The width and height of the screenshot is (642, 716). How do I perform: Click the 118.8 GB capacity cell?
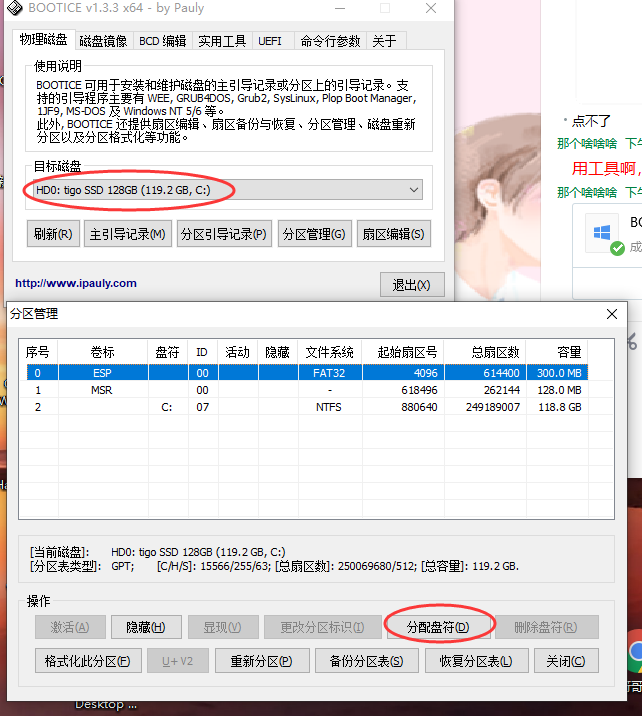coord(559,407)
